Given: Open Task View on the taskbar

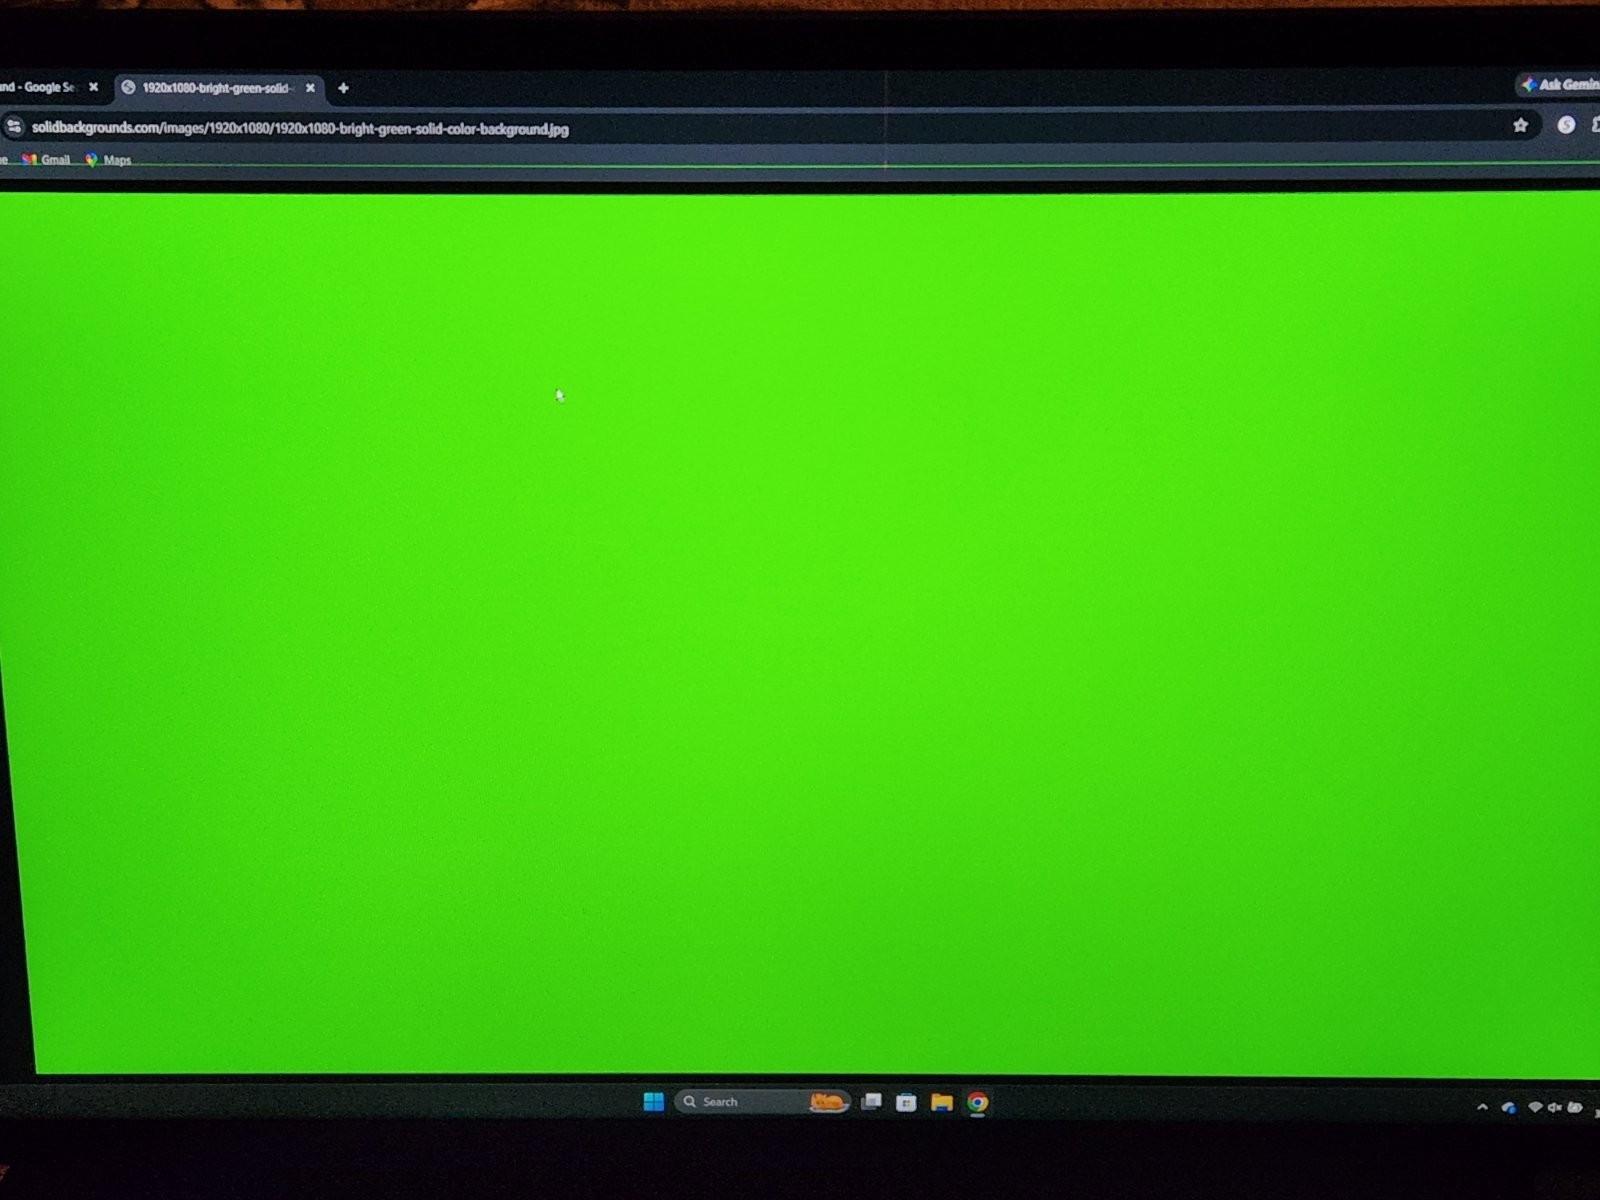Looking at the screenshot, I should [x=871, y=1102].
